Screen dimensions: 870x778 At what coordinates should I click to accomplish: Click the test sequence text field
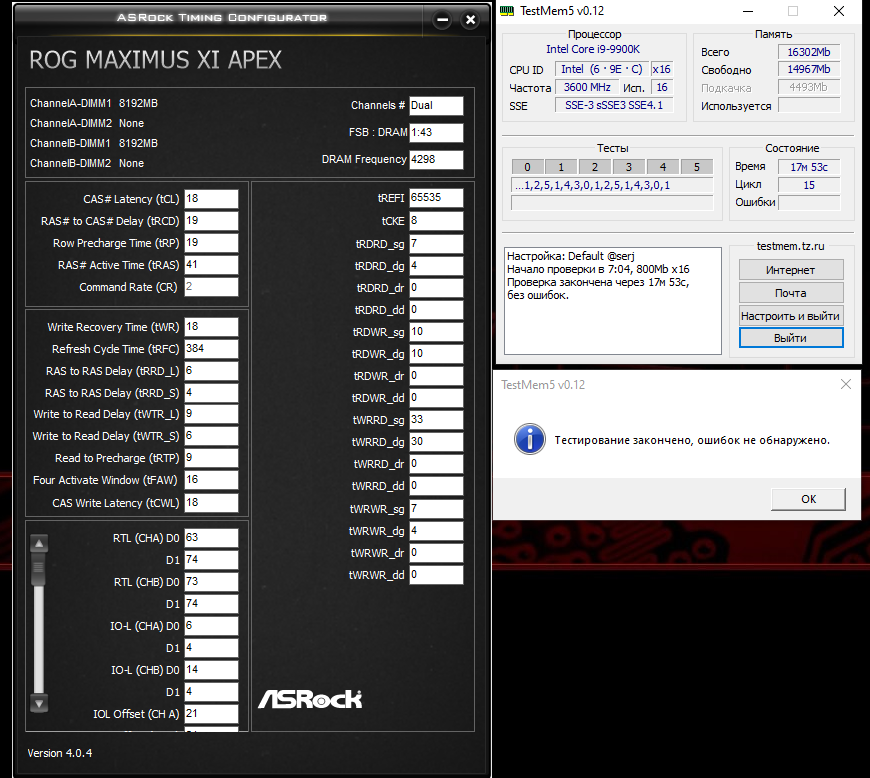pyautogui.click(x=612, y=185)
